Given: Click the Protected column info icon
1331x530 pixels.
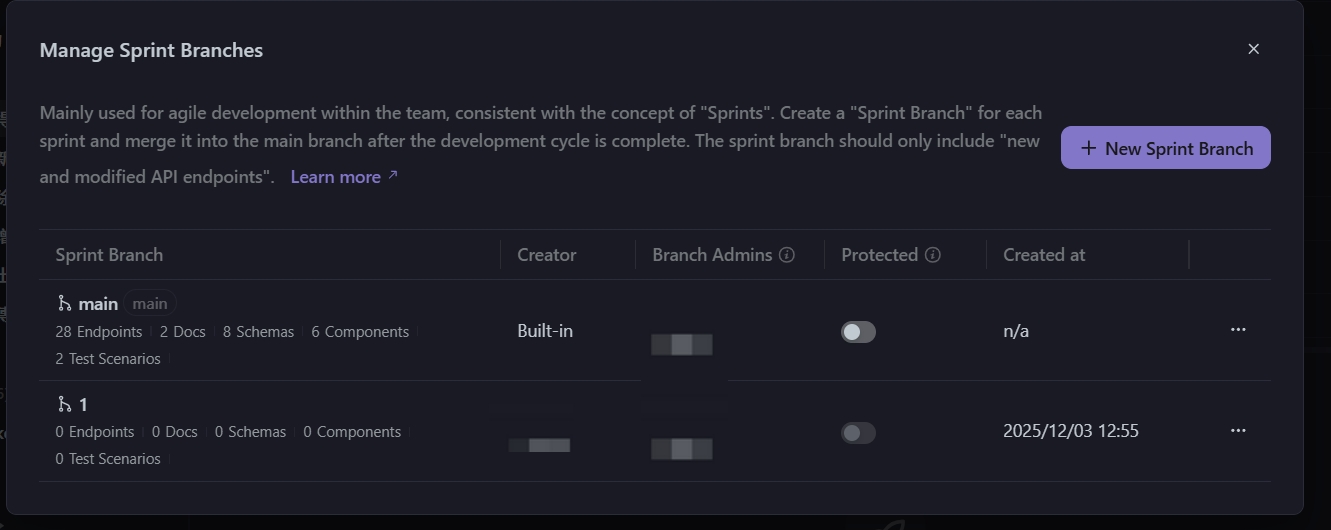Looking at the screenshot, I should pos(933,255).
